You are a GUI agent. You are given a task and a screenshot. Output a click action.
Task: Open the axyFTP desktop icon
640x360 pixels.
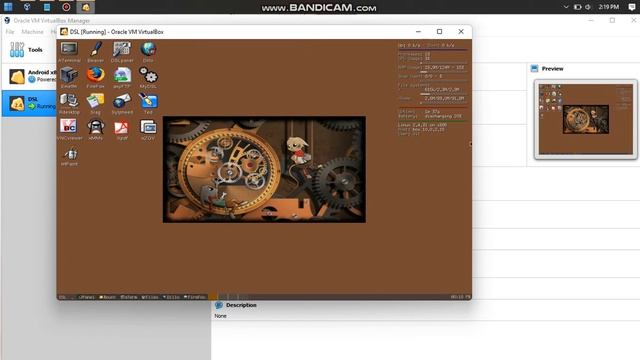tap(122, 75)
